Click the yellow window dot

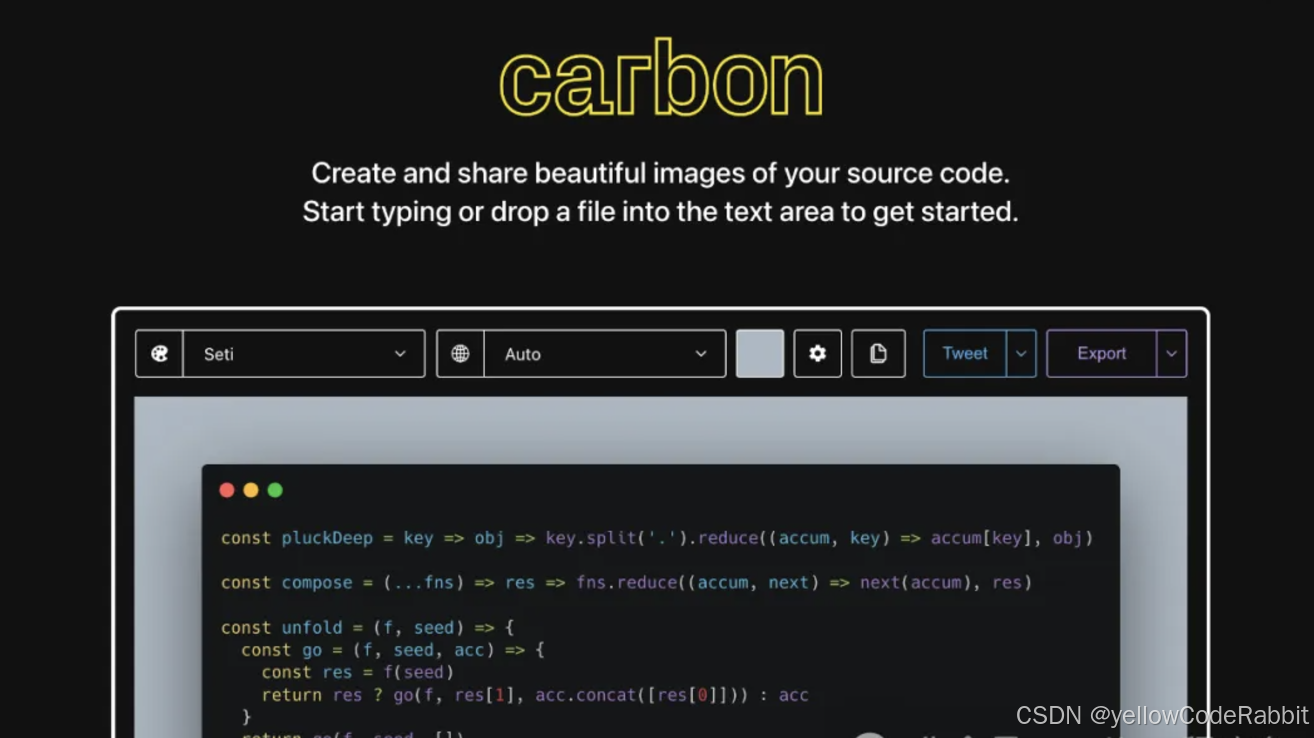pyautogui.click(x=251, y=490)
